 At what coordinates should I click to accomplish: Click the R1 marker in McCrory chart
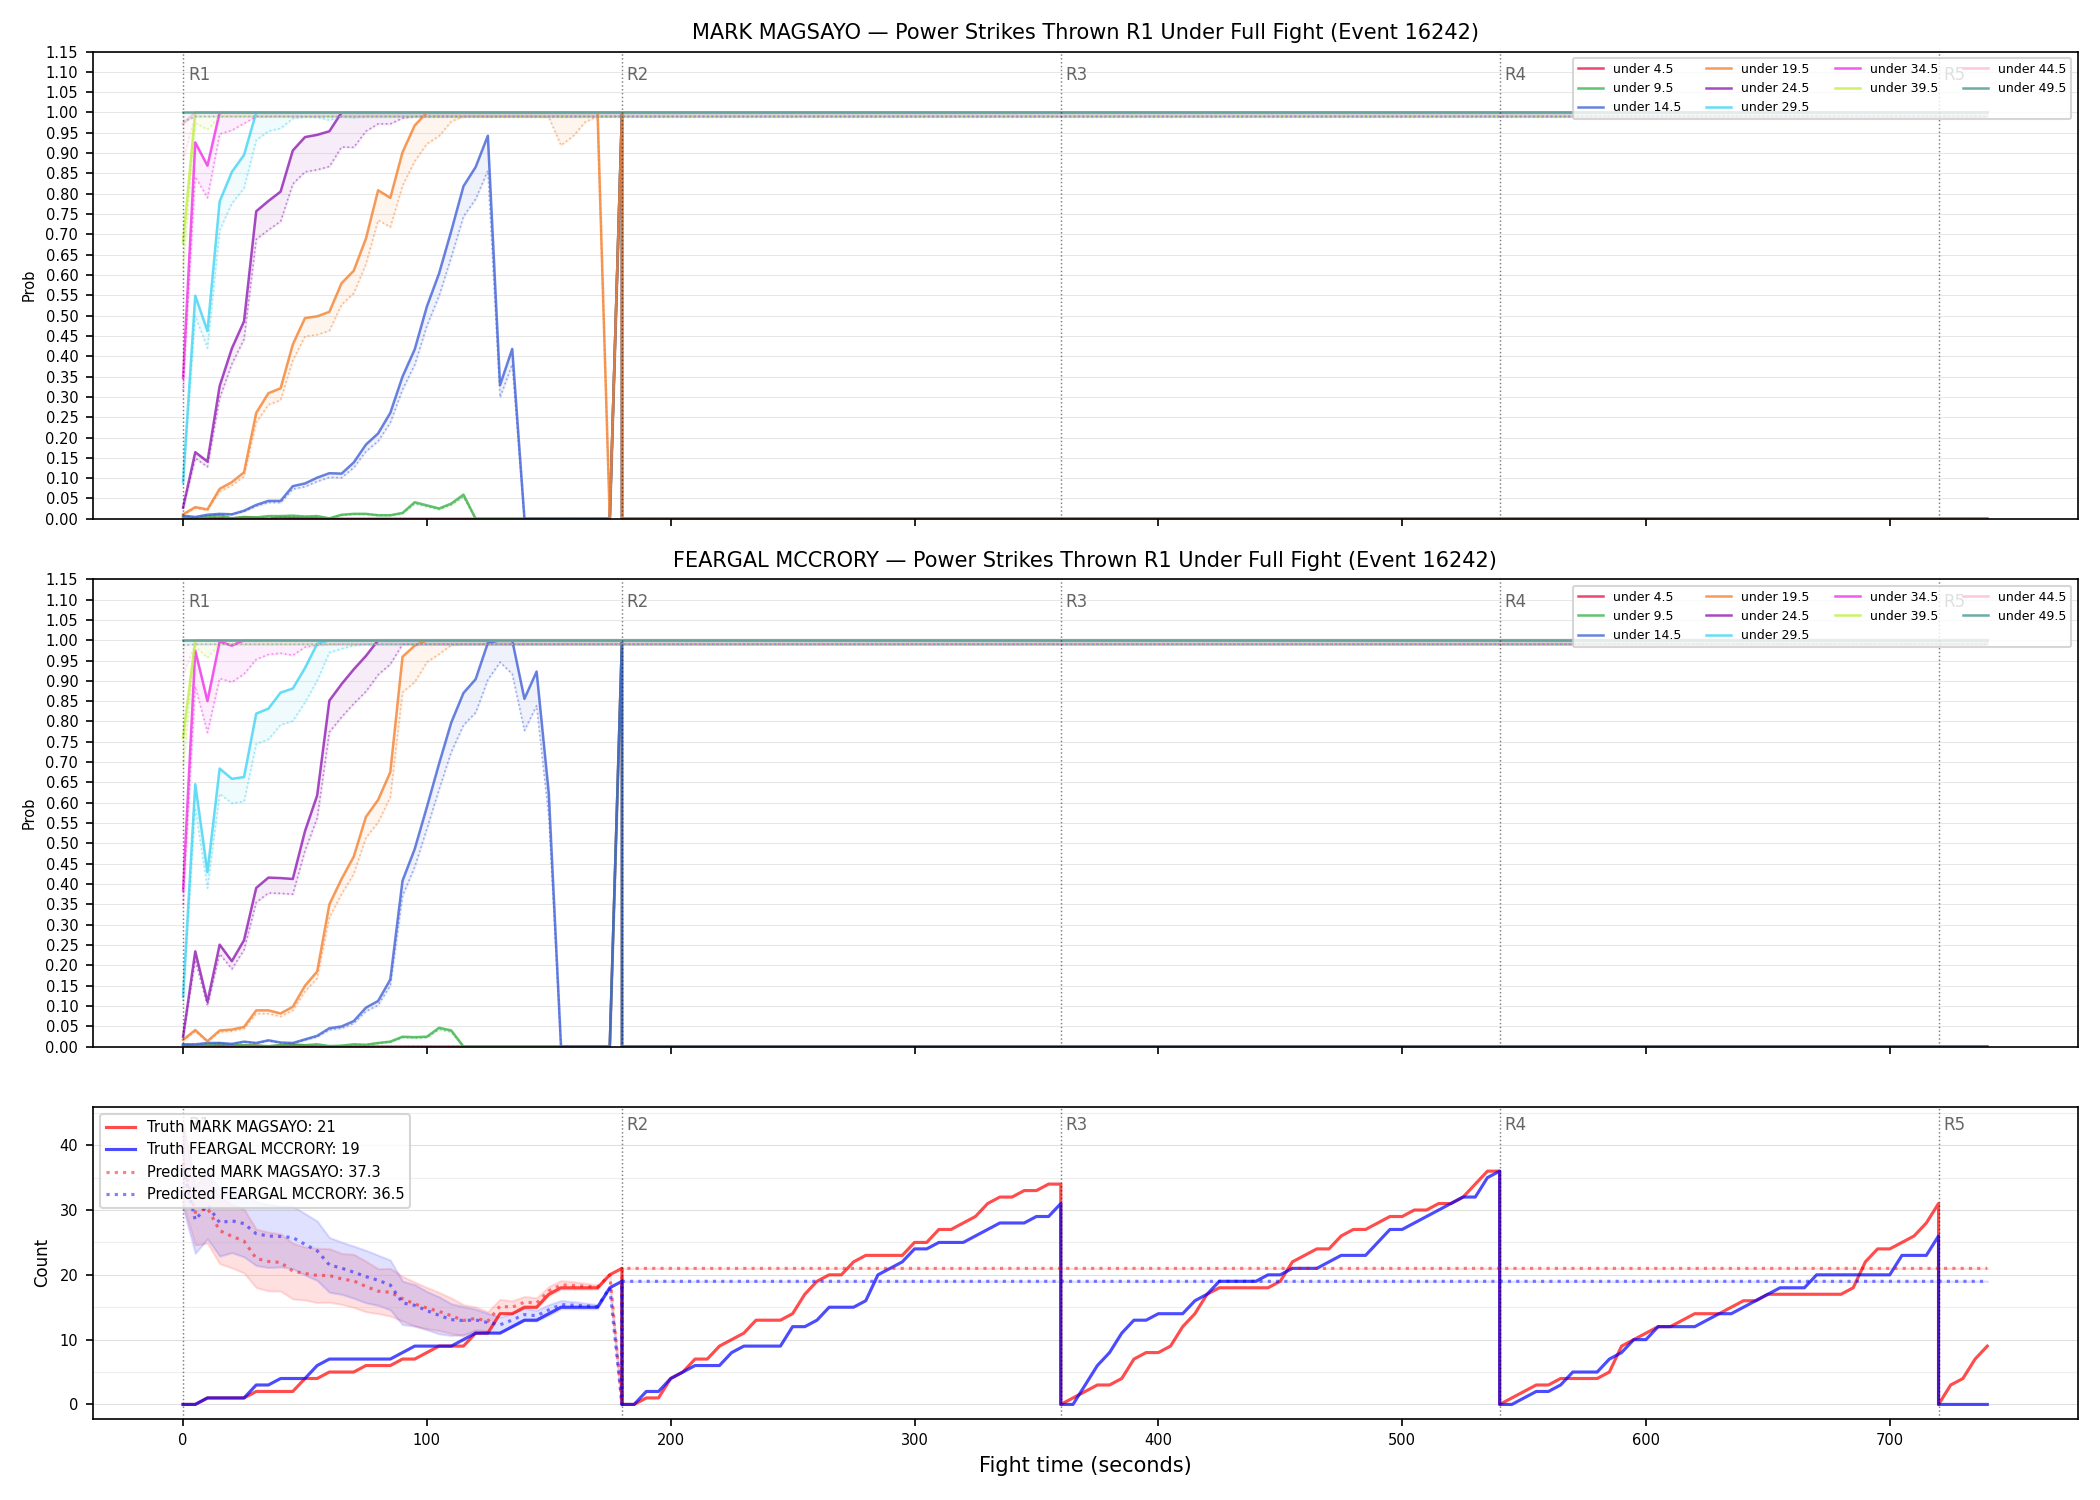[199, 601]
